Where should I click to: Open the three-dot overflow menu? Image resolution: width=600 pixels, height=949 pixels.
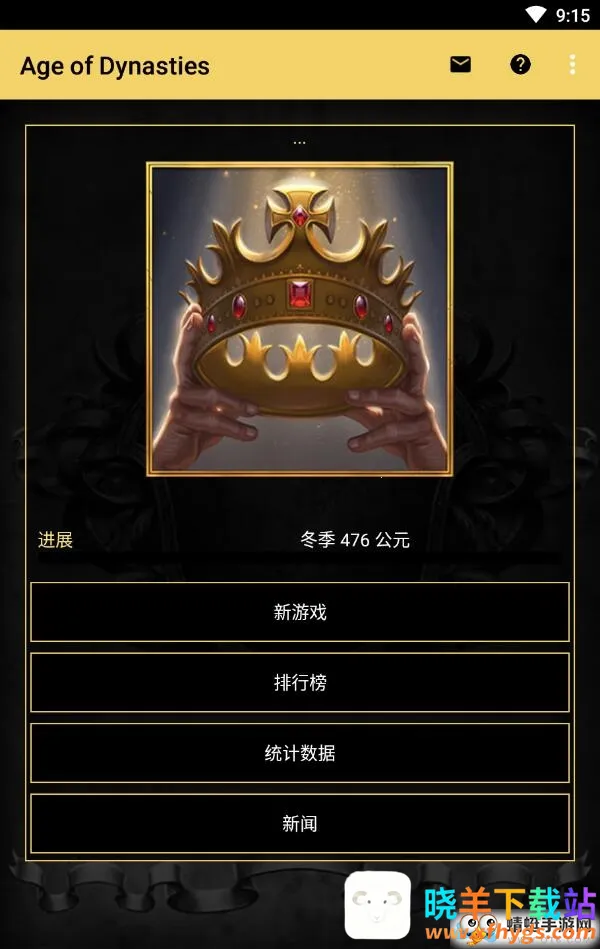[x=572, y=65]
